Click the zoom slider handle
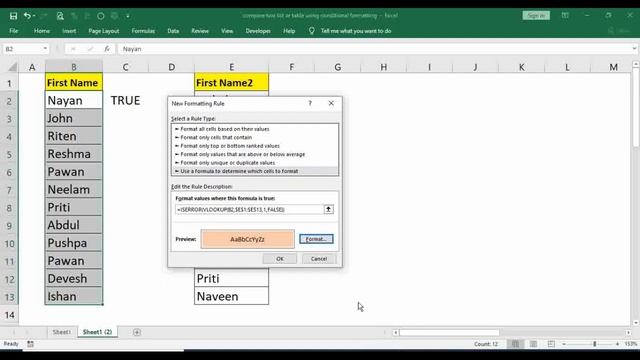Viewport: 640px width, 360px height. click(x=595, y=344)
